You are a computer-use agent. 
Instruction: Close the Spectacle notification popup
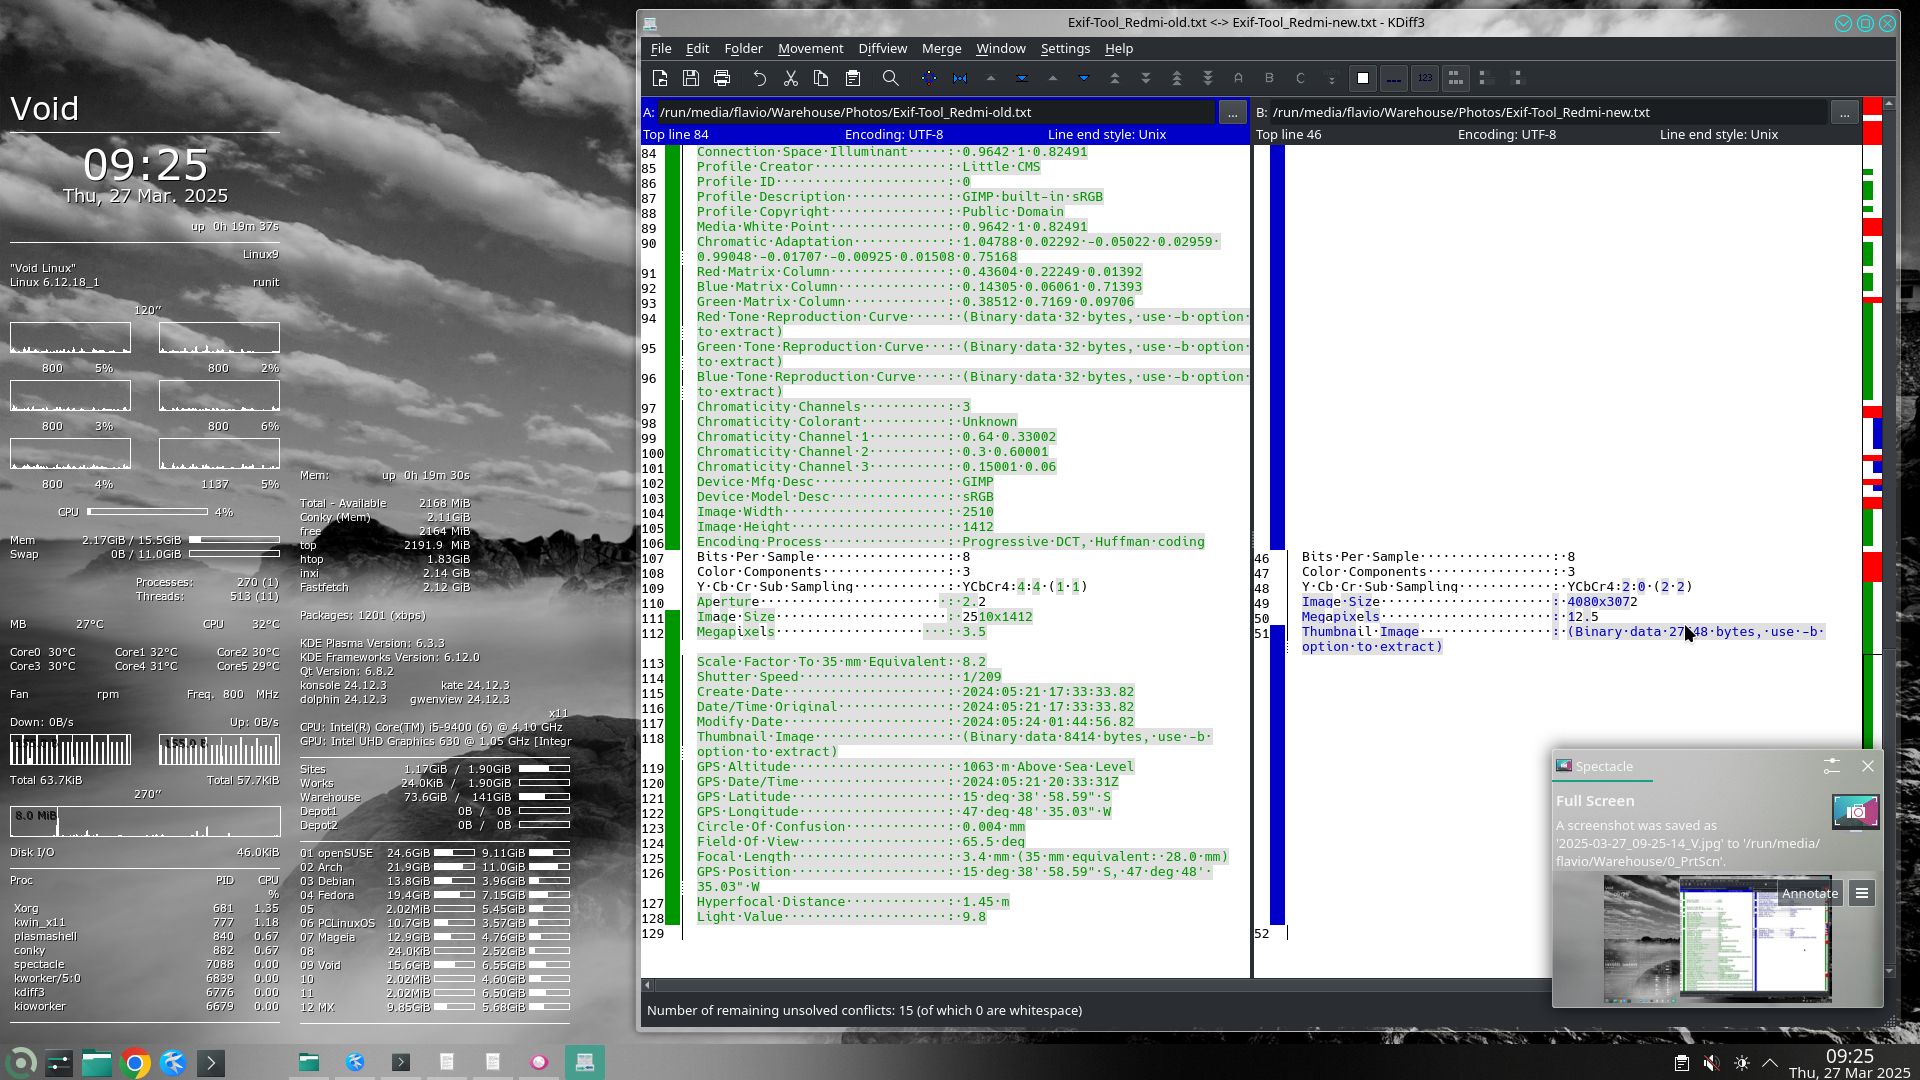(x=1867, y=767)
